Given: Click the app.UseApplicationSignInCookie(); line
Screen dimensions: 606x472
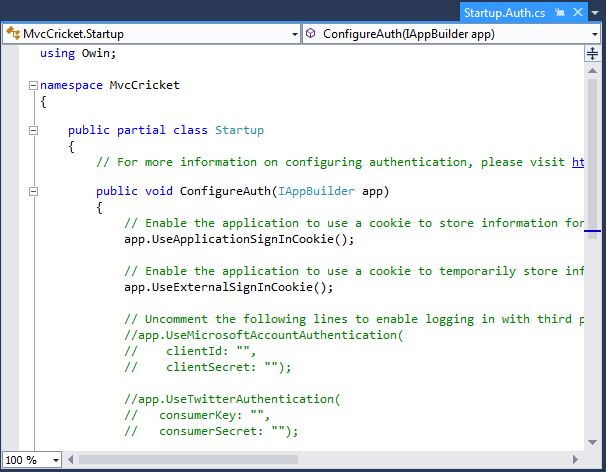Looking at the screenshot, I should (x=239, y=239).
